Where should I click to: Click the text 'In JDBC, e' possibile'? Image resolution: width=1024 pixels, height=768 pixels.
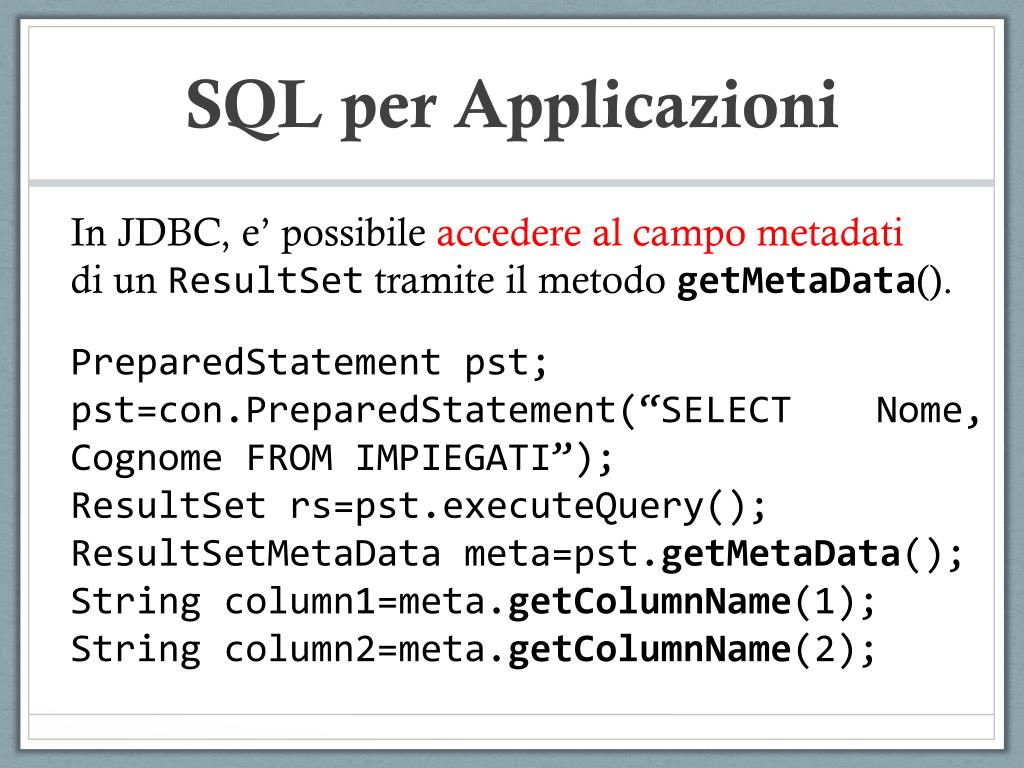tap(248, 232)
